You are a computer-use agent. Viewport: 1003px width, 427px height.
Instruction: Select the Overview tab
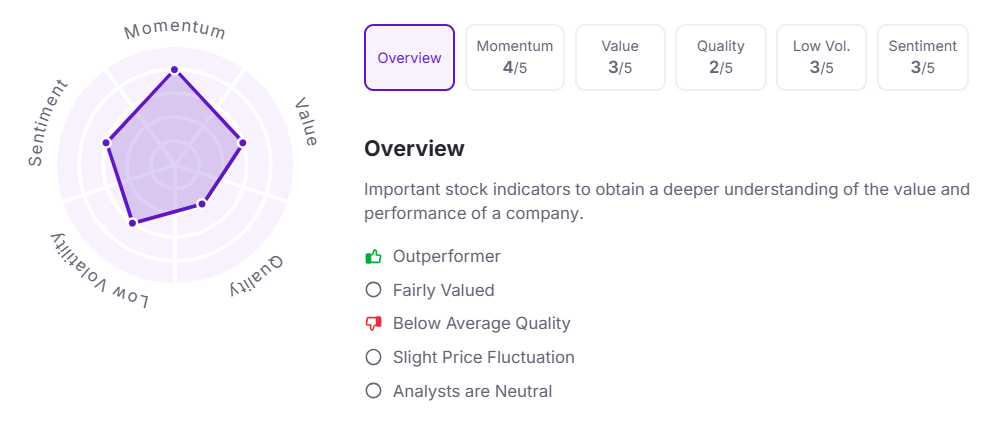pos(409,58)
